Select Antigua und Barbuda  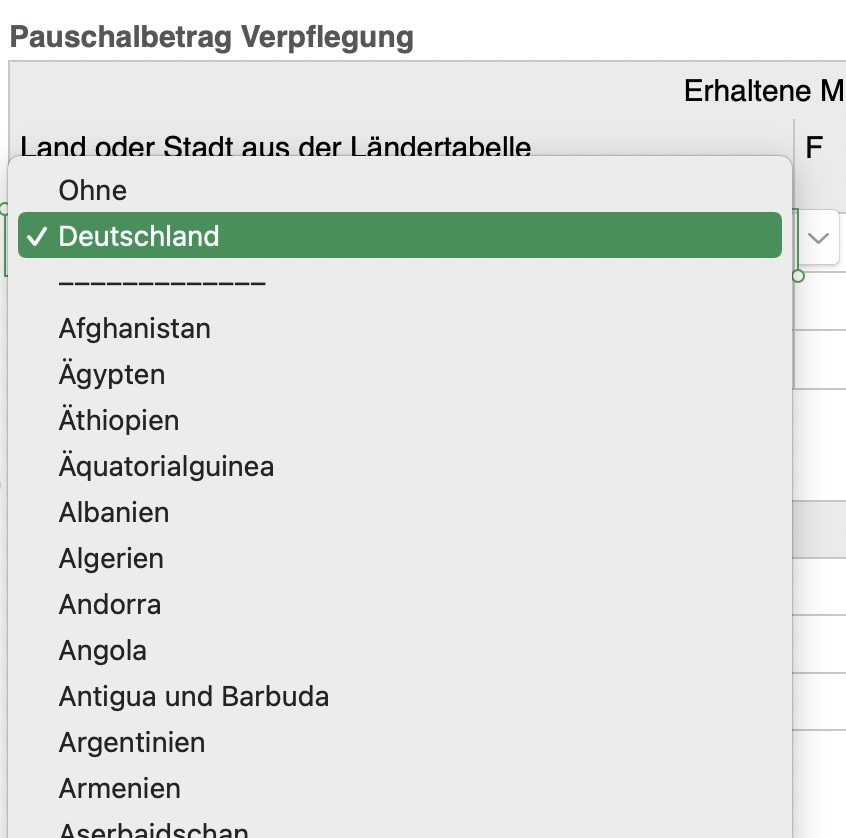pyautogui.click(x=194, y=696)
